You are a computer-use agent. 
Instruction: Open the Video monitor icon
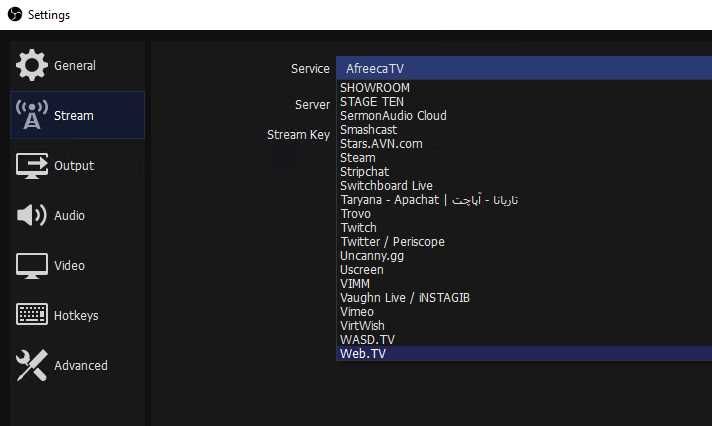click(x=32, y=266)
